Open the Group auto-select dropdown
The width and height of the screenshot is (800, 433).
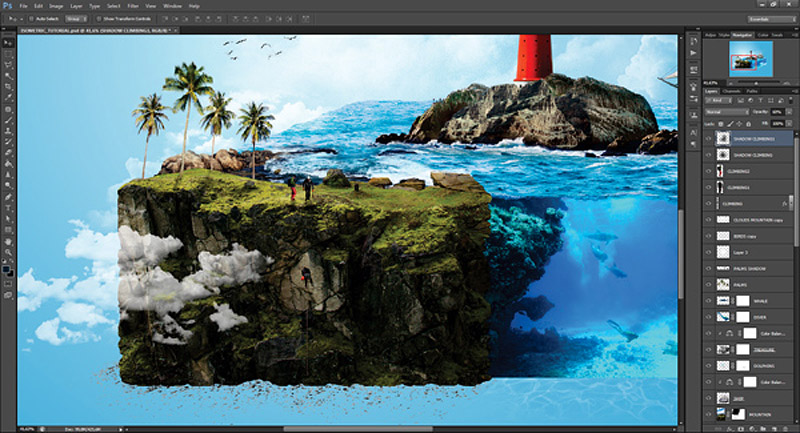[x=76, y=19]
